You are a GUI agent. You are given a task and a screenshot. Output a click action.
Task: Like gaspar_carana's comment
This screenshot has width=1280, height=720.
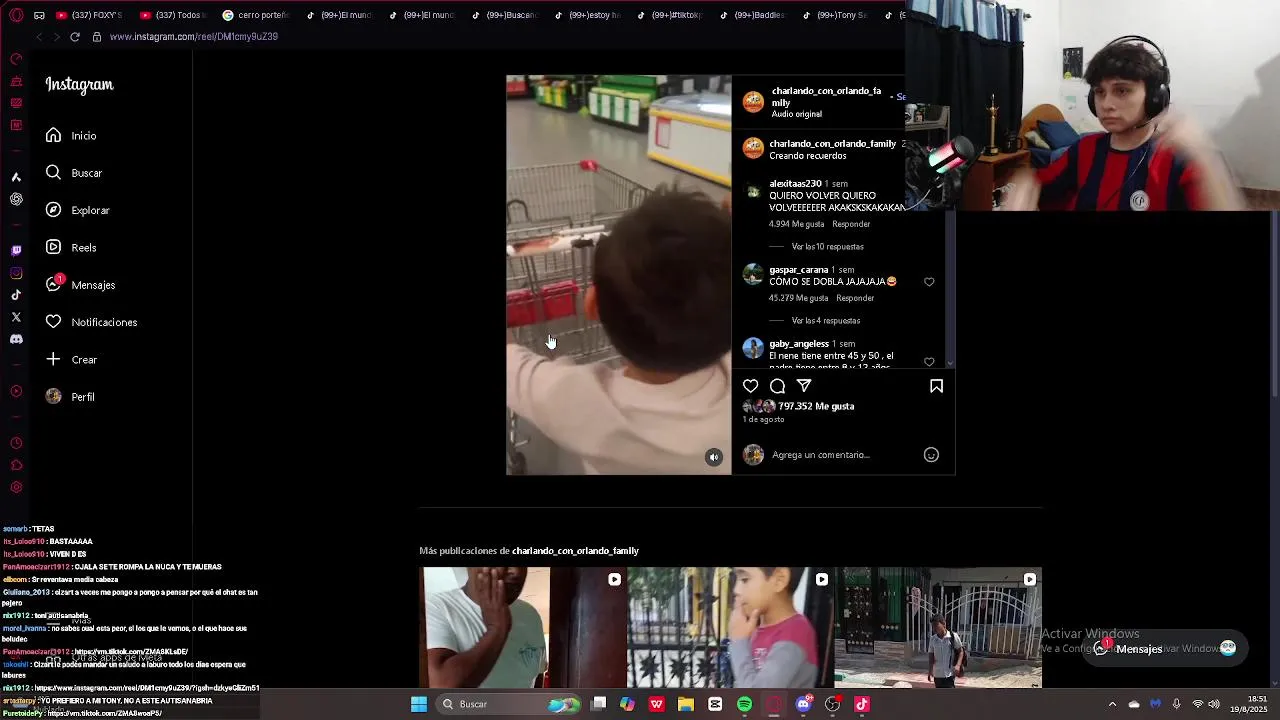click(929, 282)
